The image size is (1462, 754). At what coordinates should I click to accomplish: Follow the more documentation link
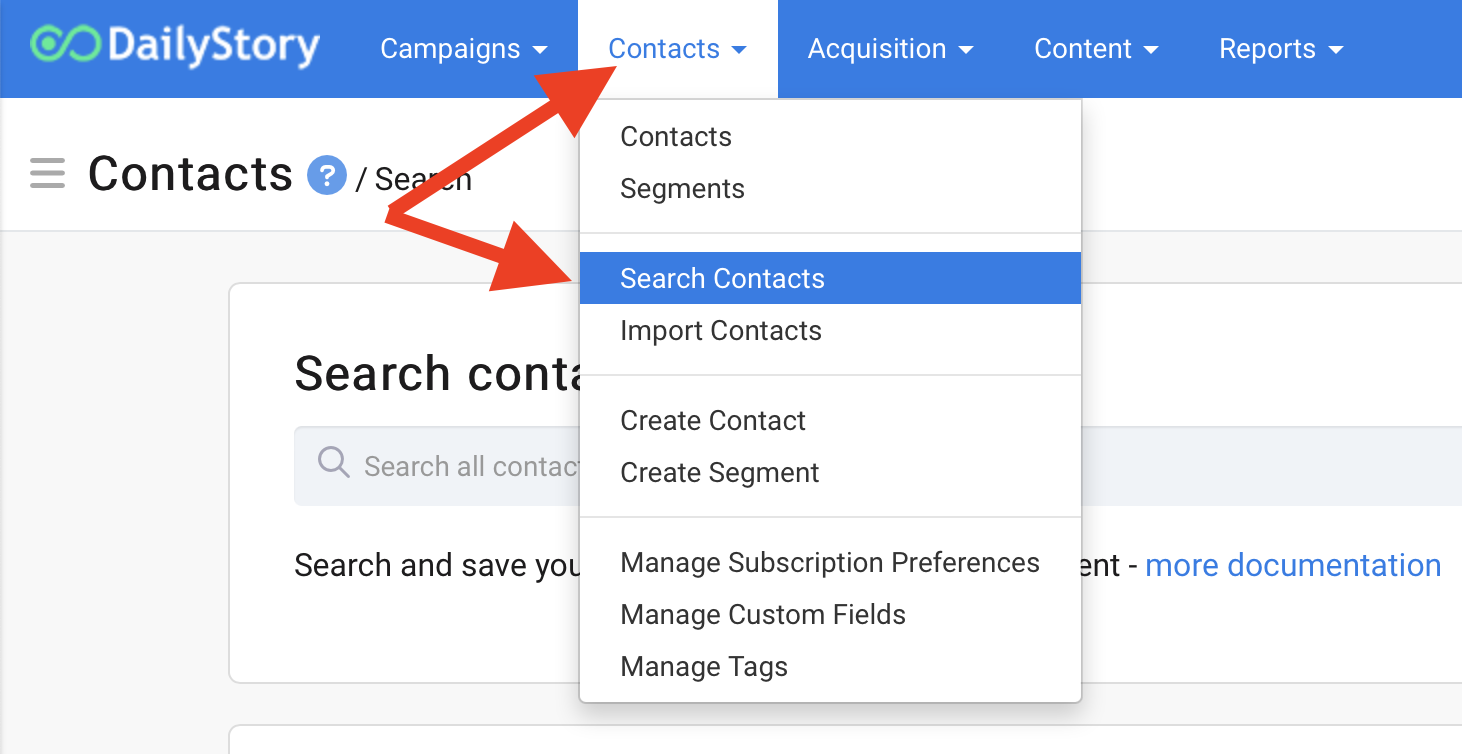point(1293,565)
